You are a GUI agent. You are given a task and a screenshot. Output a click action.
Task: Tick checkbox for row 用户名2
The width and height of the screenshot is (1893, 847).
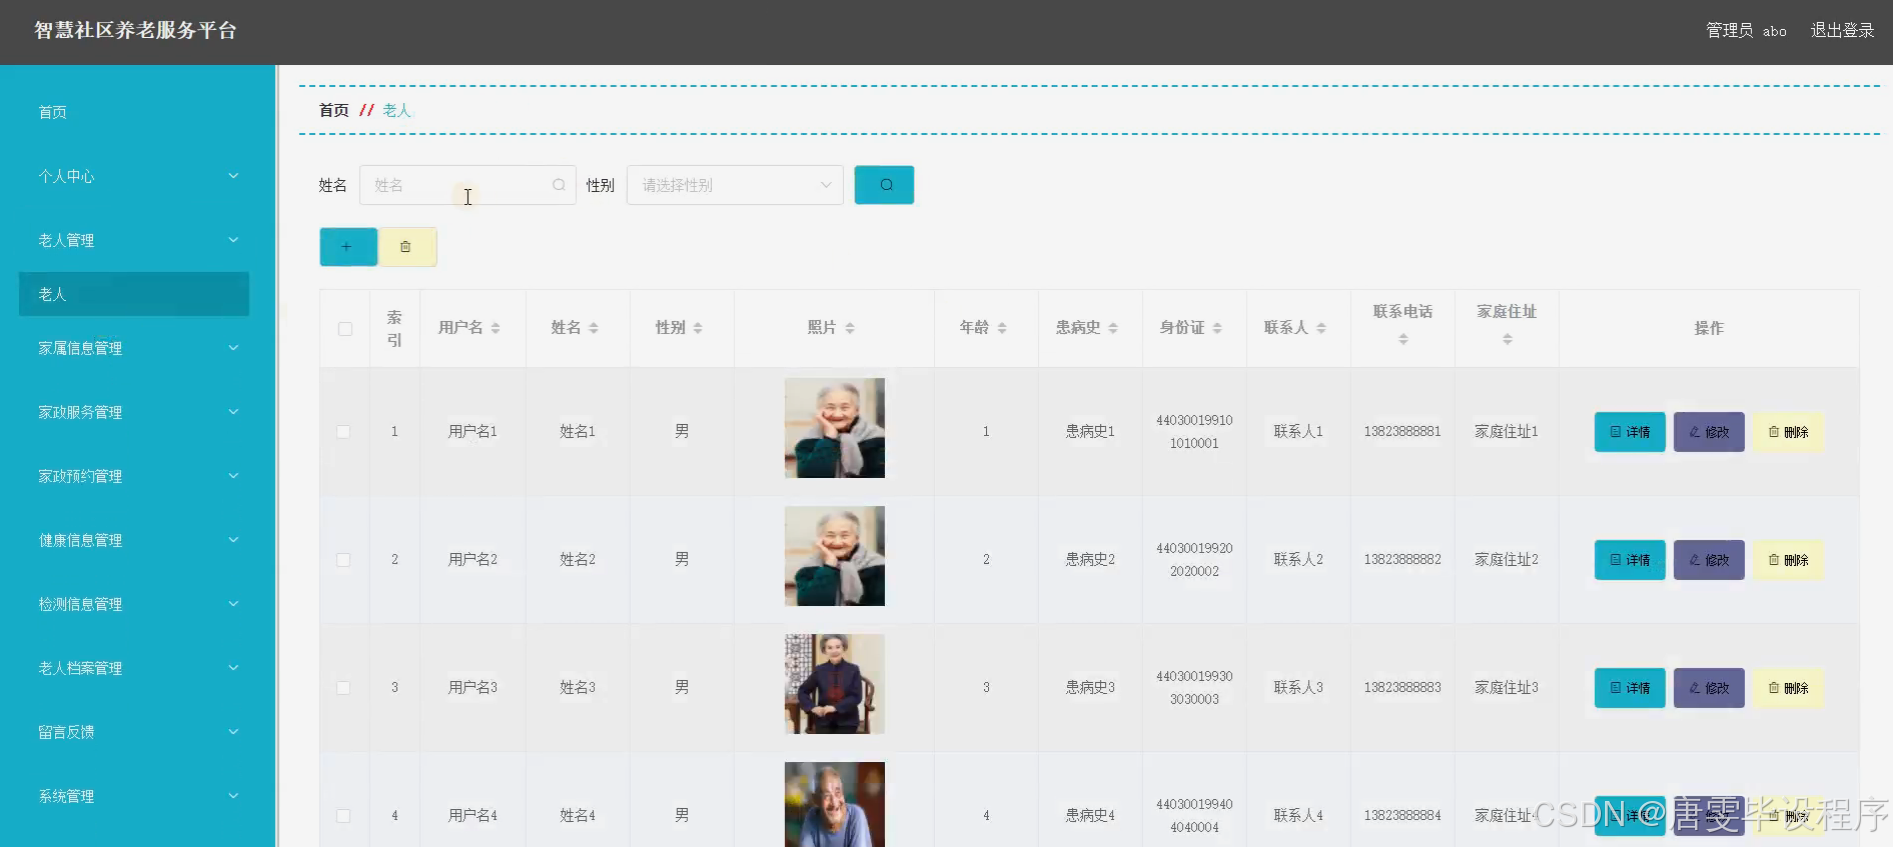tap(343, 560)
